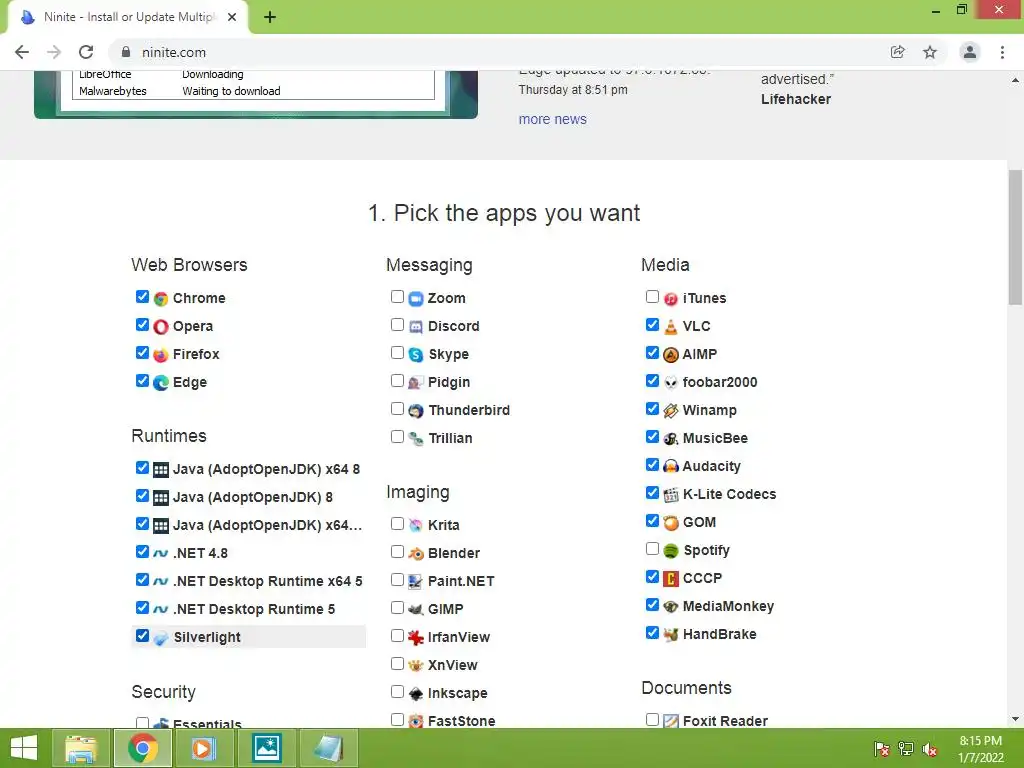This screenshot has height=768, width=1024.
Task: Close the Ninite tab
Action: pyautogui.click(x=232, y=17)
